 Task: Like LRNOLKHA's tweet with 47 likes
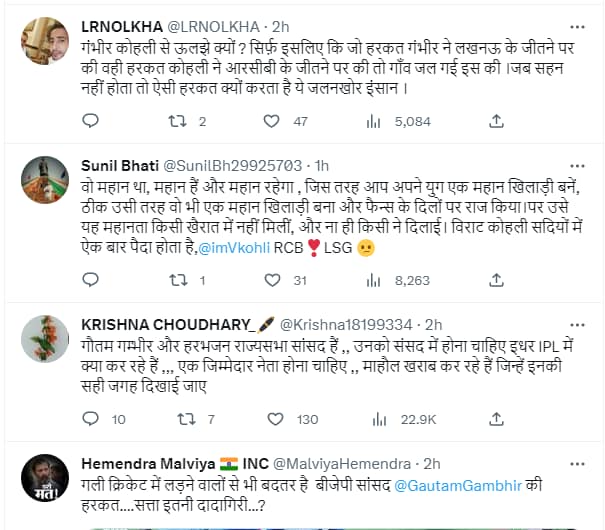click(x=272, y=122)
